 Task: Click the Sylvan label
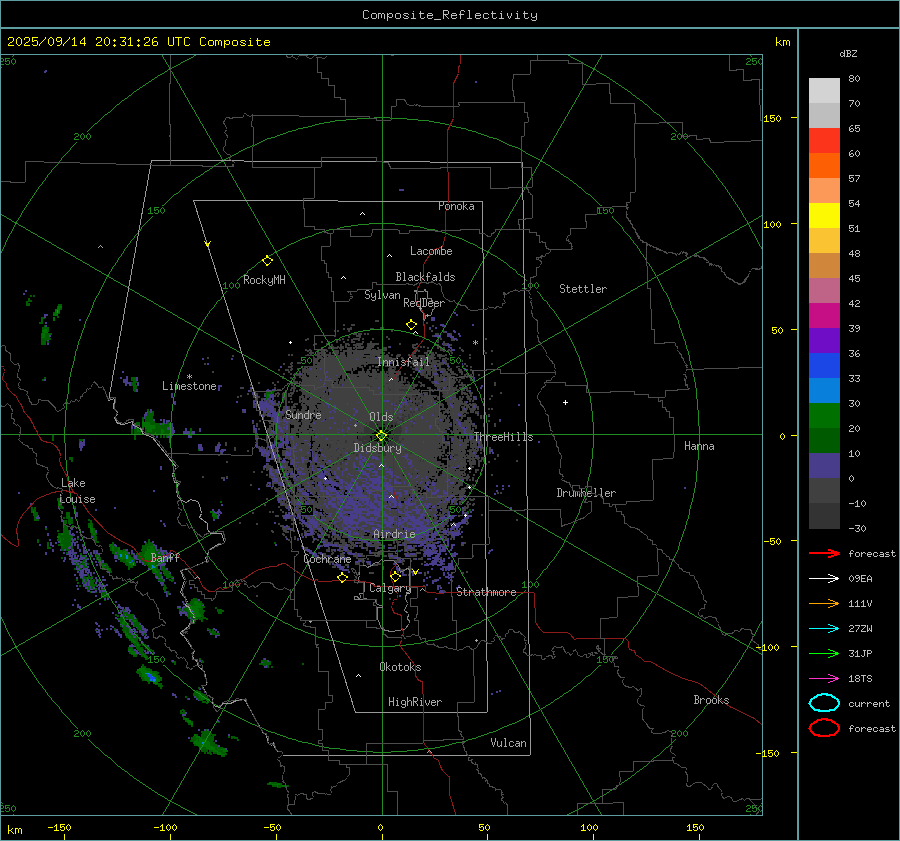point(382,295)
